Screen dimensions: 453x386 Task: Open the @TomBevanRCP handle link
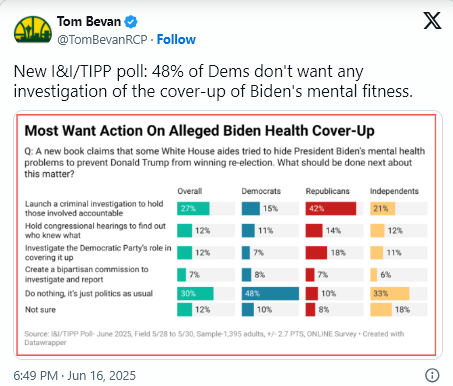coord(102,40)
